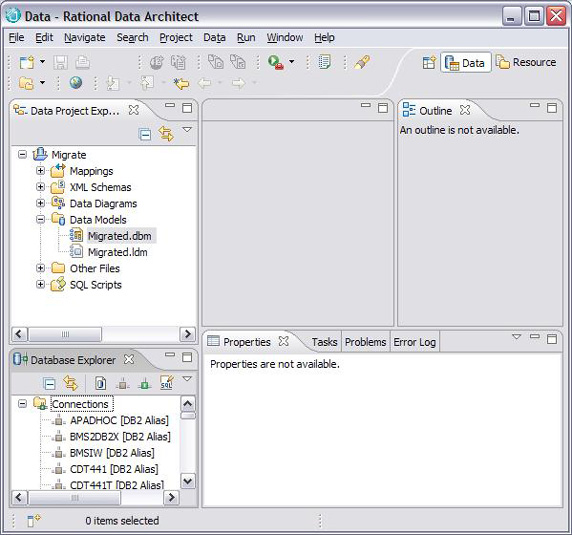The image size is (572, 535).
Task: Click the New wizard toolbar icon
Action: pyautogui.click(x=27, y=62)
